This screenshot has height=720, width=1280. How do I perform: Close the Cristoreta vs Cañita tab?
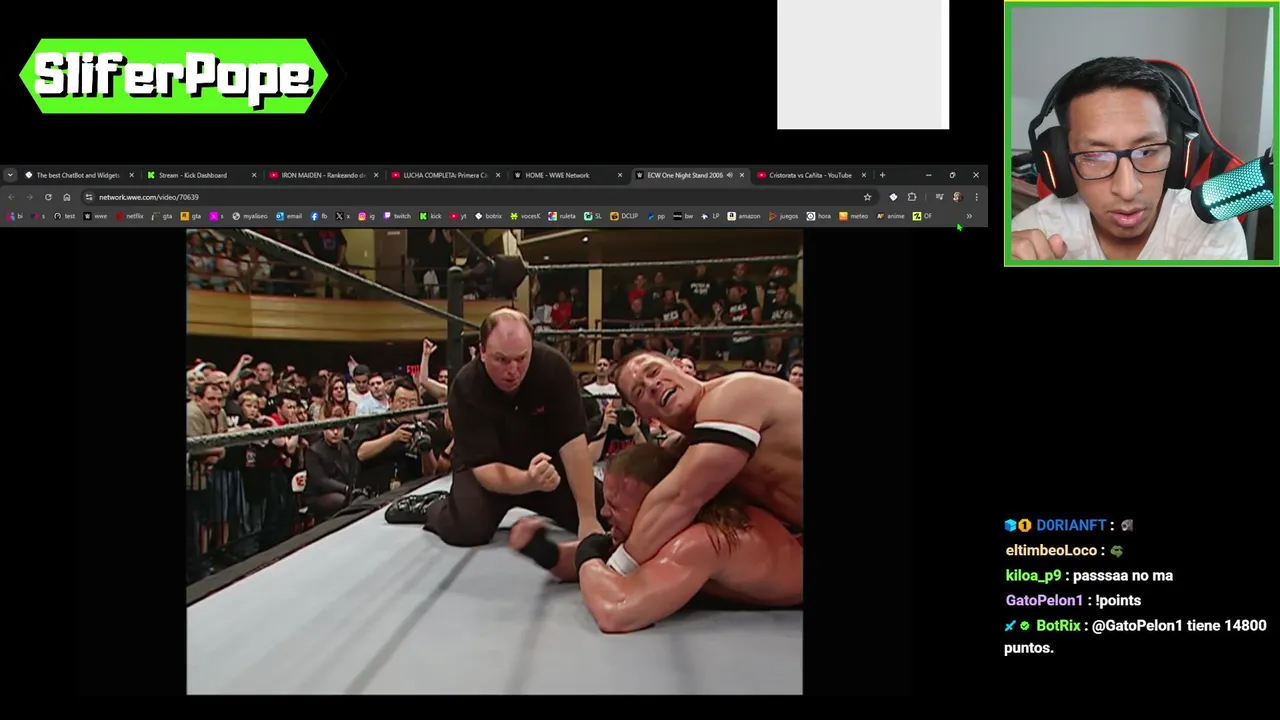coord(864,175)
